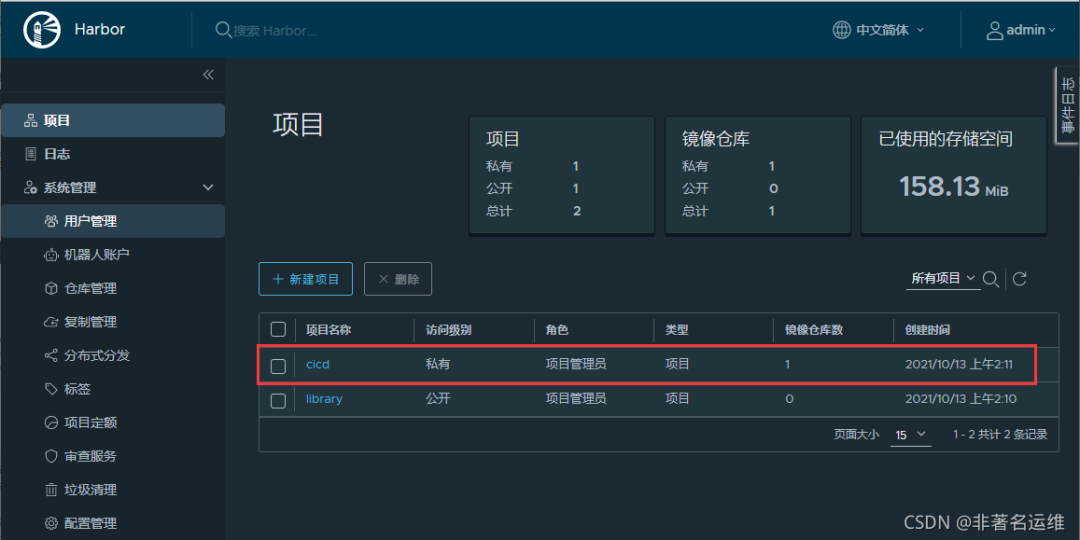Viewport: 1080px width, 540px height.
Task: Click the 私有 cell in cicd row
Action: click(x=437, y=364)
